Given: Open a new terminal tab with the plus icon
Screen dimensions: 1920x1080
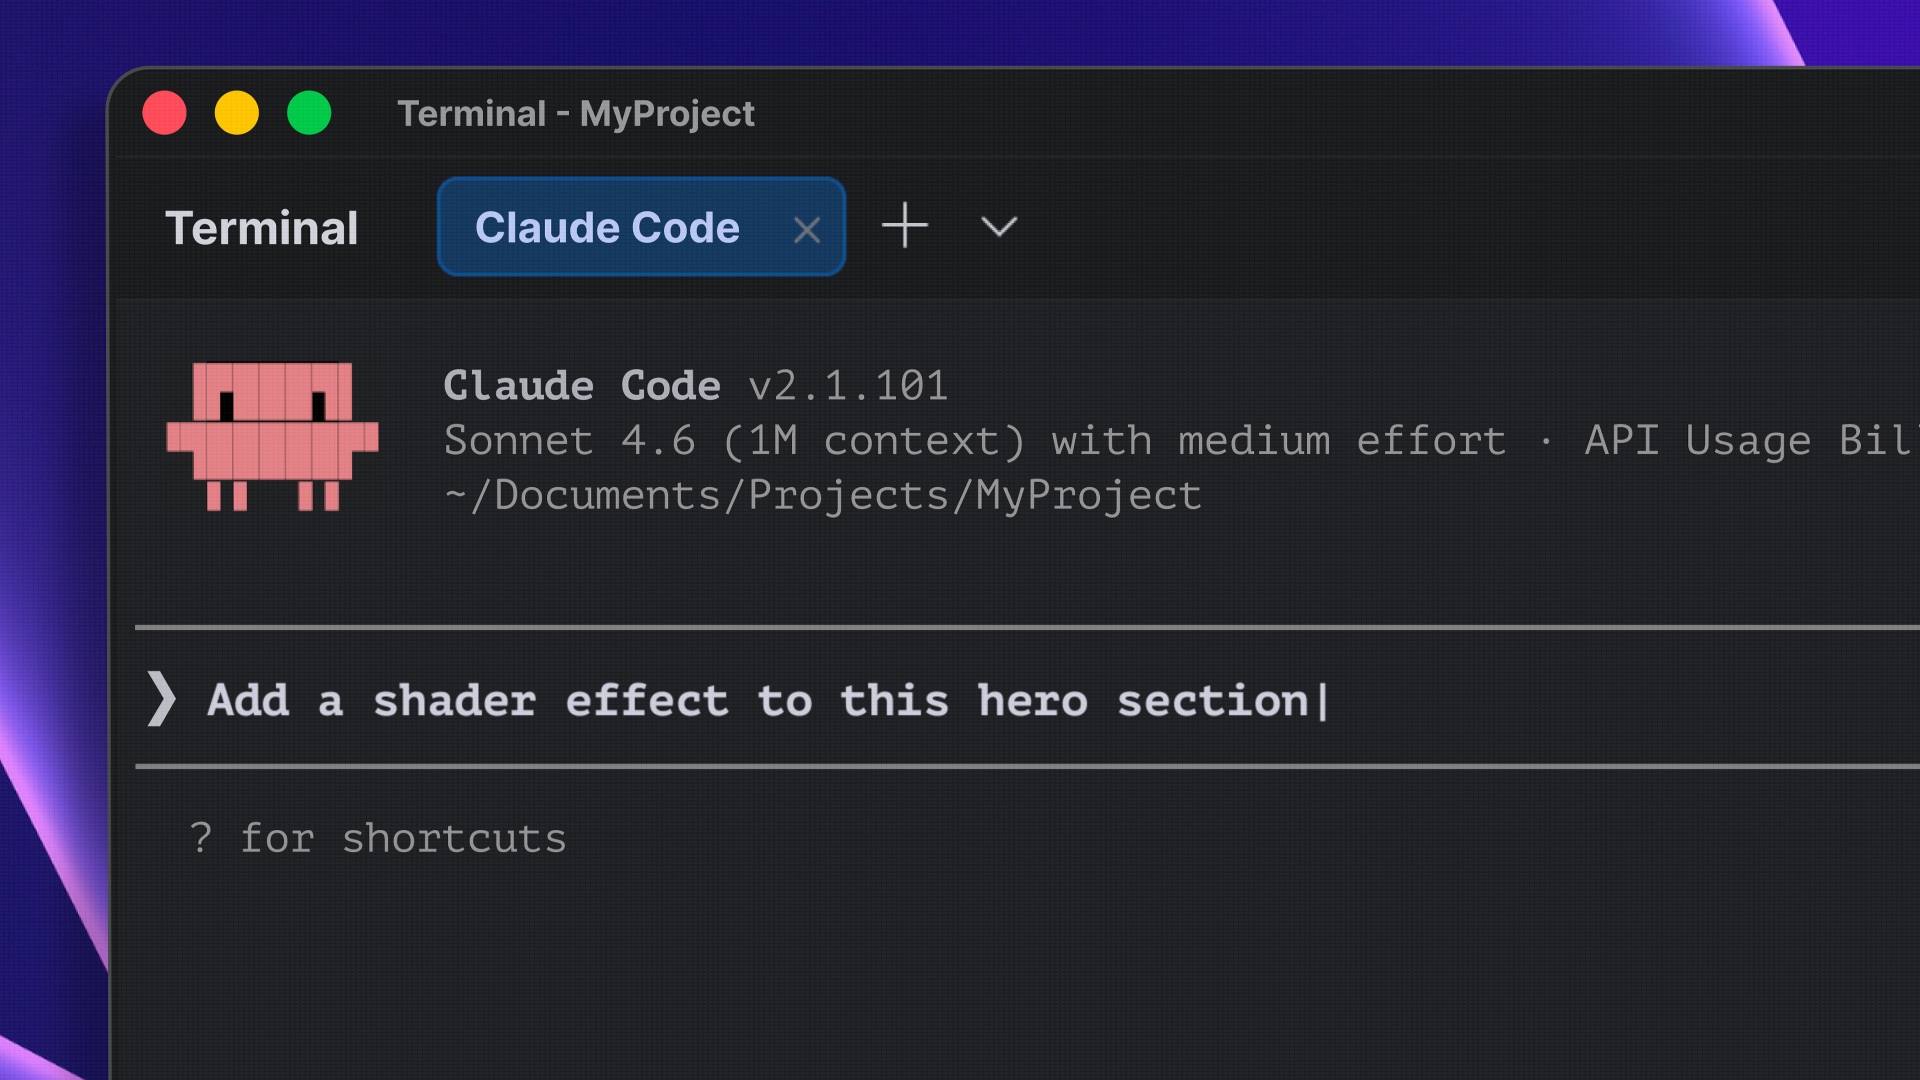Looking at the screenshot, I should (905, 226).
